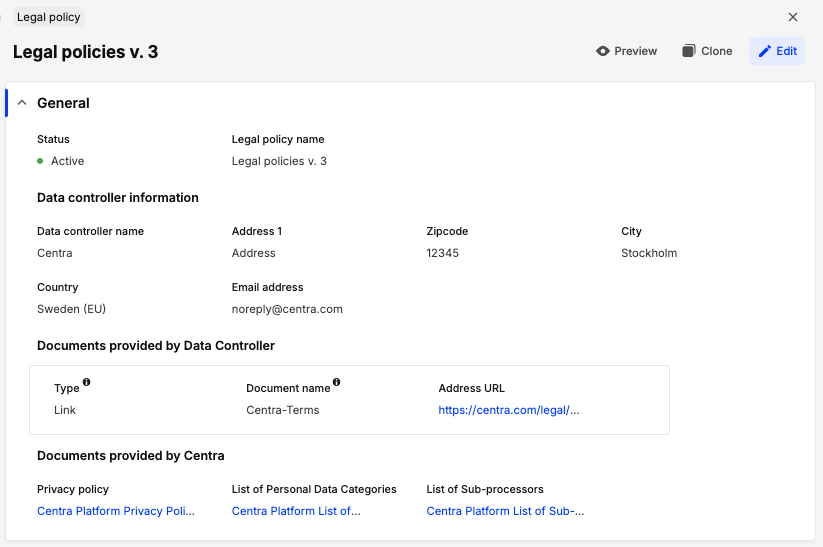Click the Sweden (EU) country value
Viewport: 823px width, 547px height.
(x=71, y=309)
